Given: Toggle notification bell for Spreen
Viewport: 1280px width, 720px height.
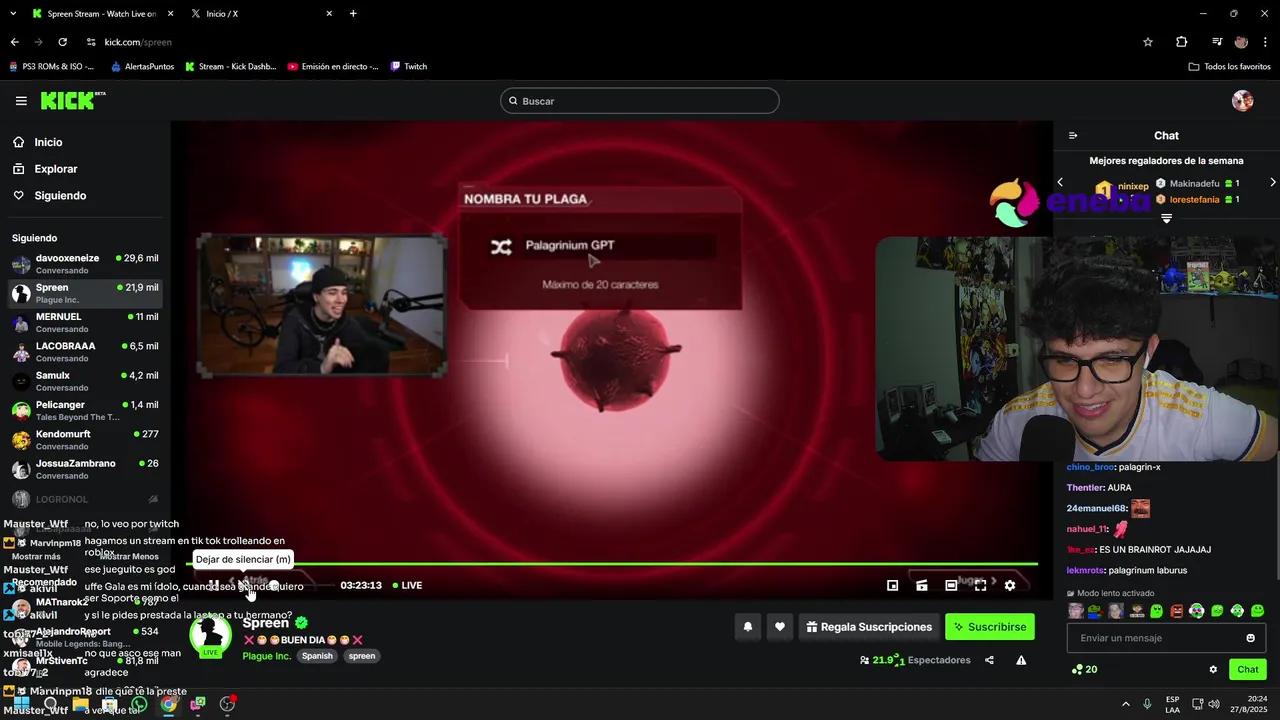Looking at the screenshot, I should [x=747, y=627].
